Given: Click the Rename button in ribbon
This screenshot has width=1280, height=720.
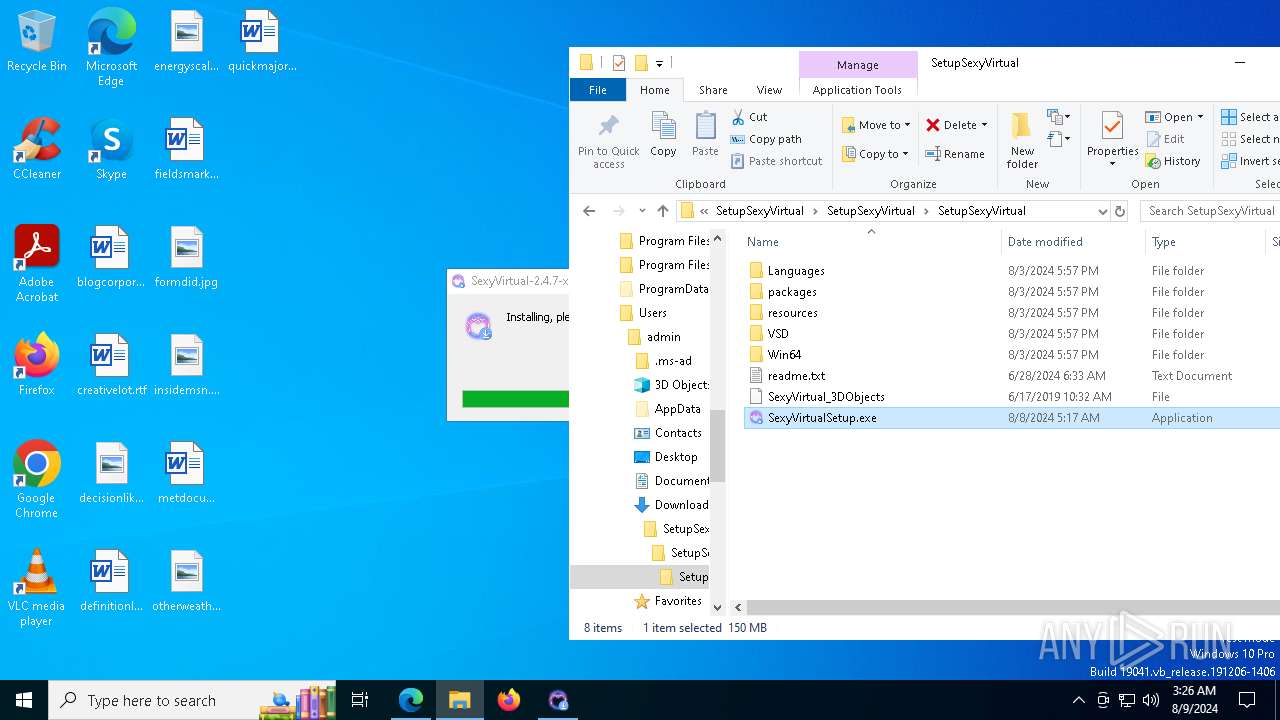Looking at the screenshot, I should [955, 154].
